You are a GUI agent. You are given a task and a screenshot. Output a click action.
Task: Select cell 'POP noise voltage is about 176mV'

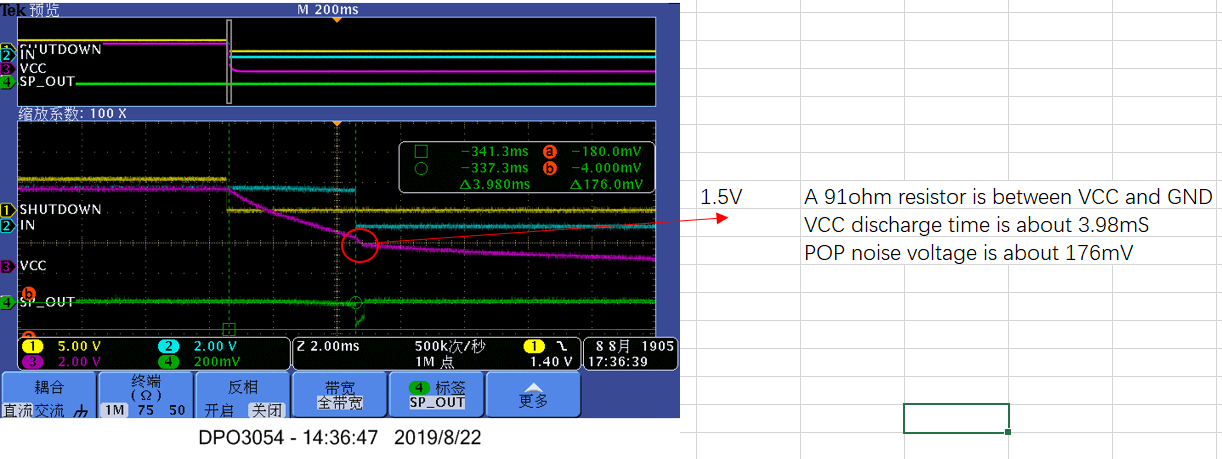[969, 253]
